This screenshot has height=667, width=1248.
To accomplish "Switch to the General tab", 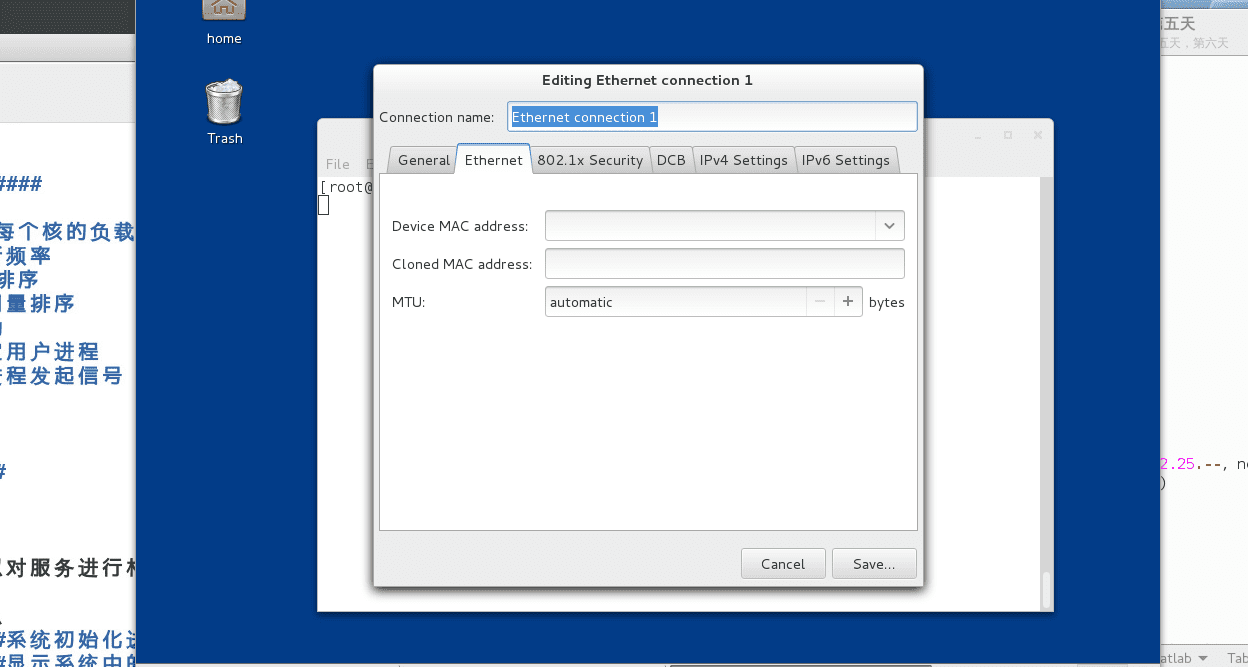I will [423, 160].
